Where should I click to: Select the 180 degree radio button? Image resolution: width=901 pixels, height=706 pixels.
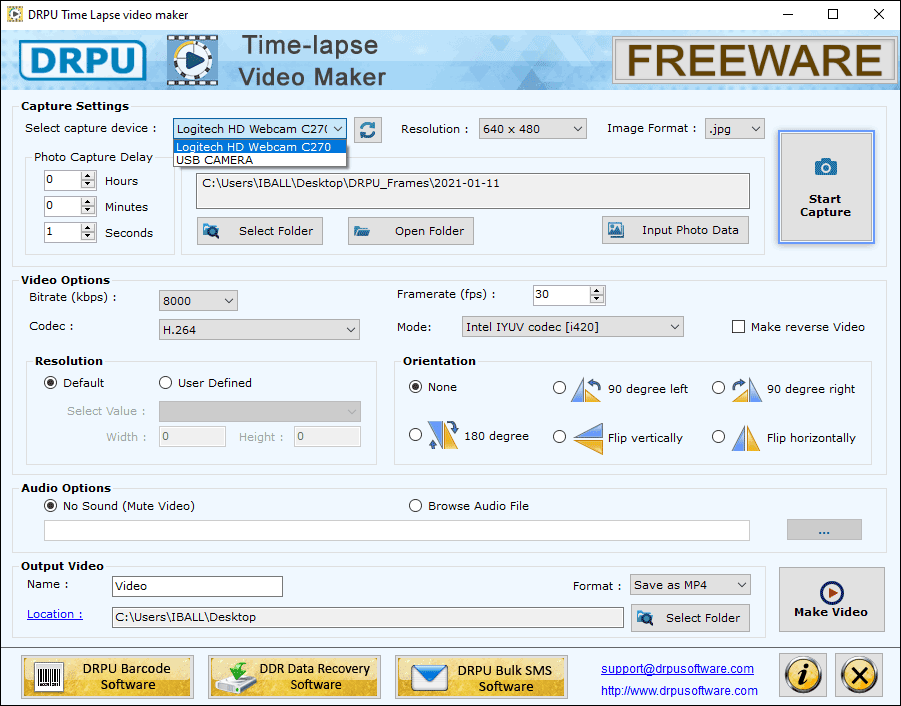click(x=415, y=435)
